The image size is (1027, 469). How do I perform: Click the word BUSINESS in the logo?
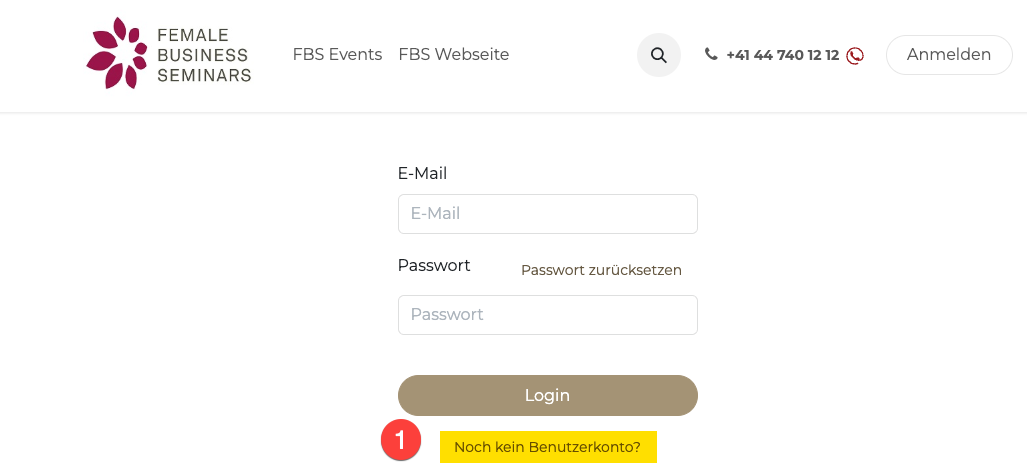pos(203,54)
